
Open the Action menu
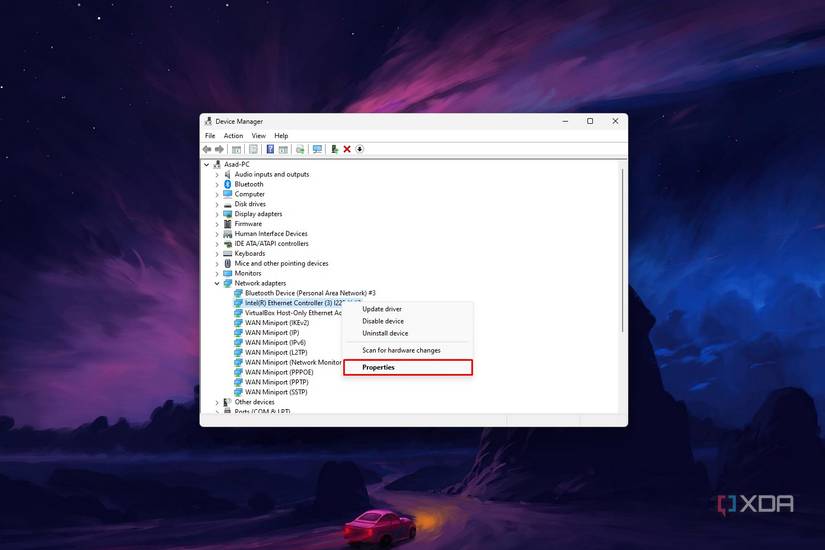click(x=233, y=136)
